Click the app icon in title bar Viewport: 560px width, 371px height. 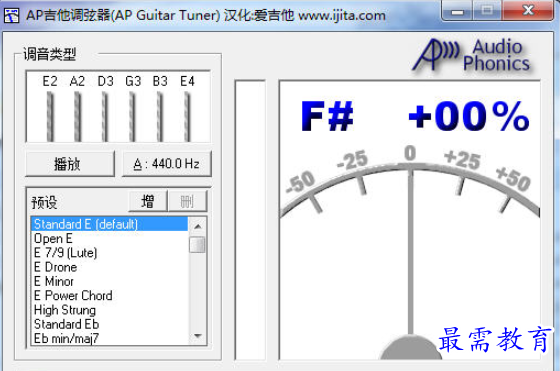[11, 15]
